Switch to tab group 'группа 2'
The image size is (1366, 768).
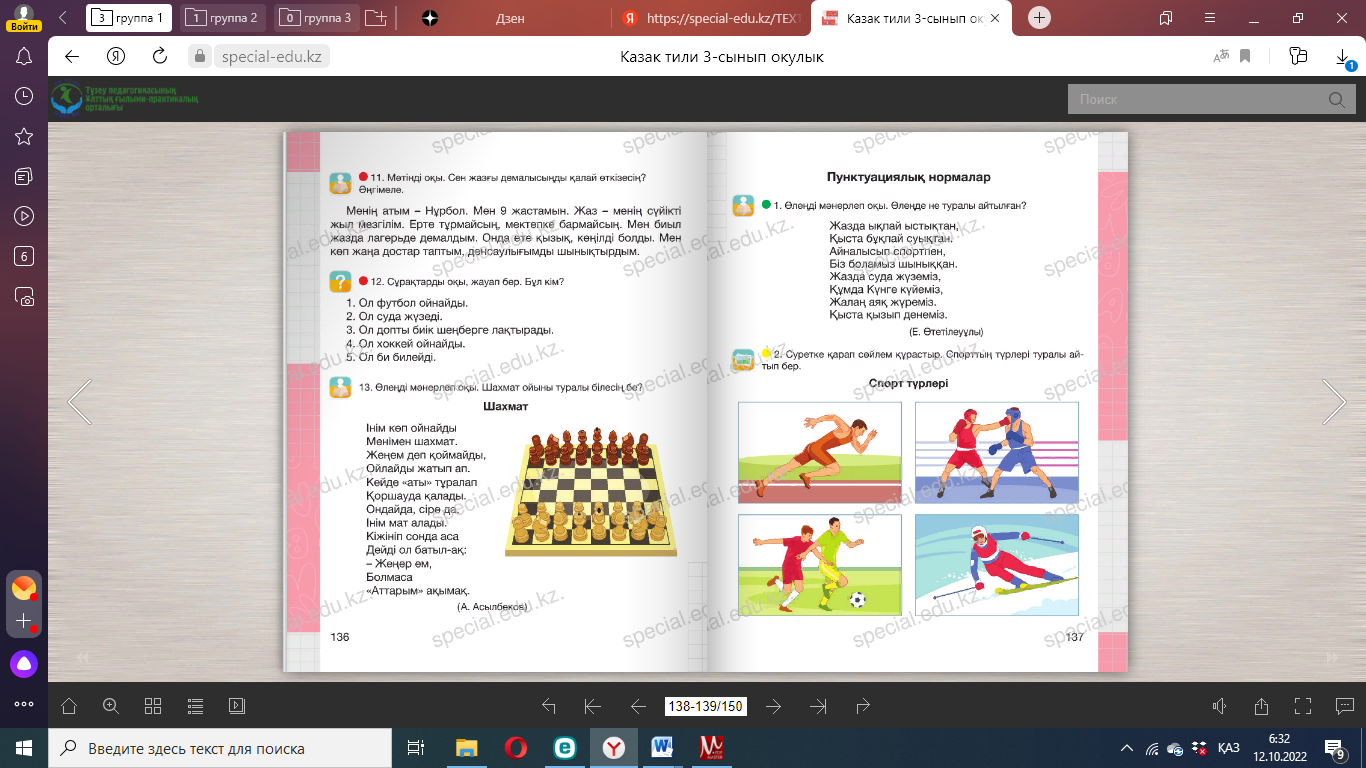pyautogui.click(x=224, y=17)
